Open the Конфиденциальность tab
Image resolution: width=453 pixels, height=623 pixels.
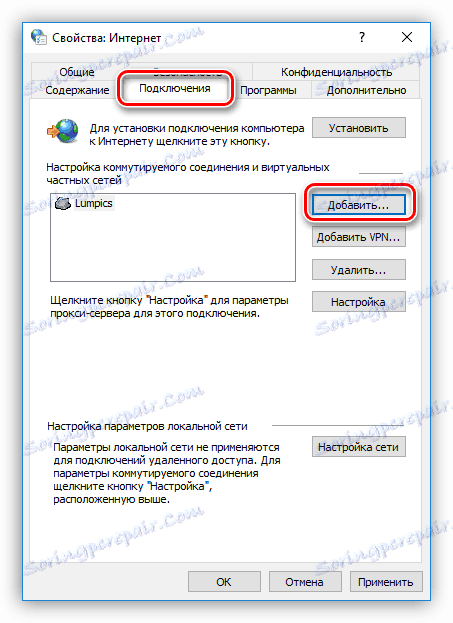pos(336,72)
